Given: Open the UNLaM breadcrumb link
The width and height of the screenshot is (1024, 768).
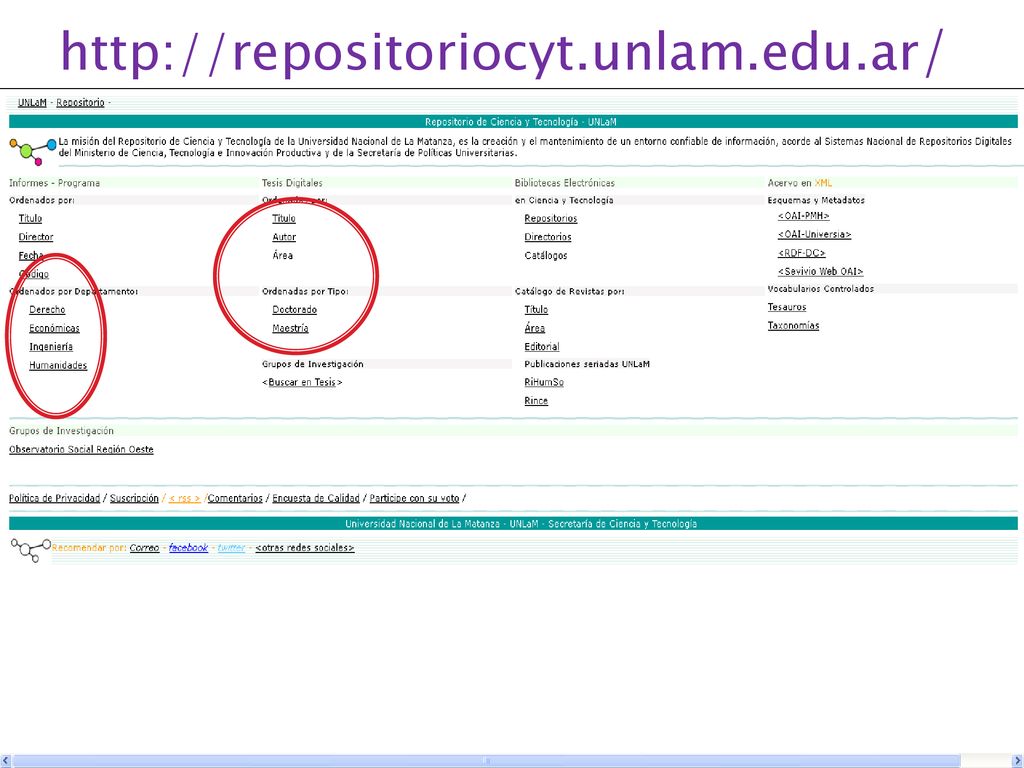Looking at the screenshot, I should pos(32,103).
